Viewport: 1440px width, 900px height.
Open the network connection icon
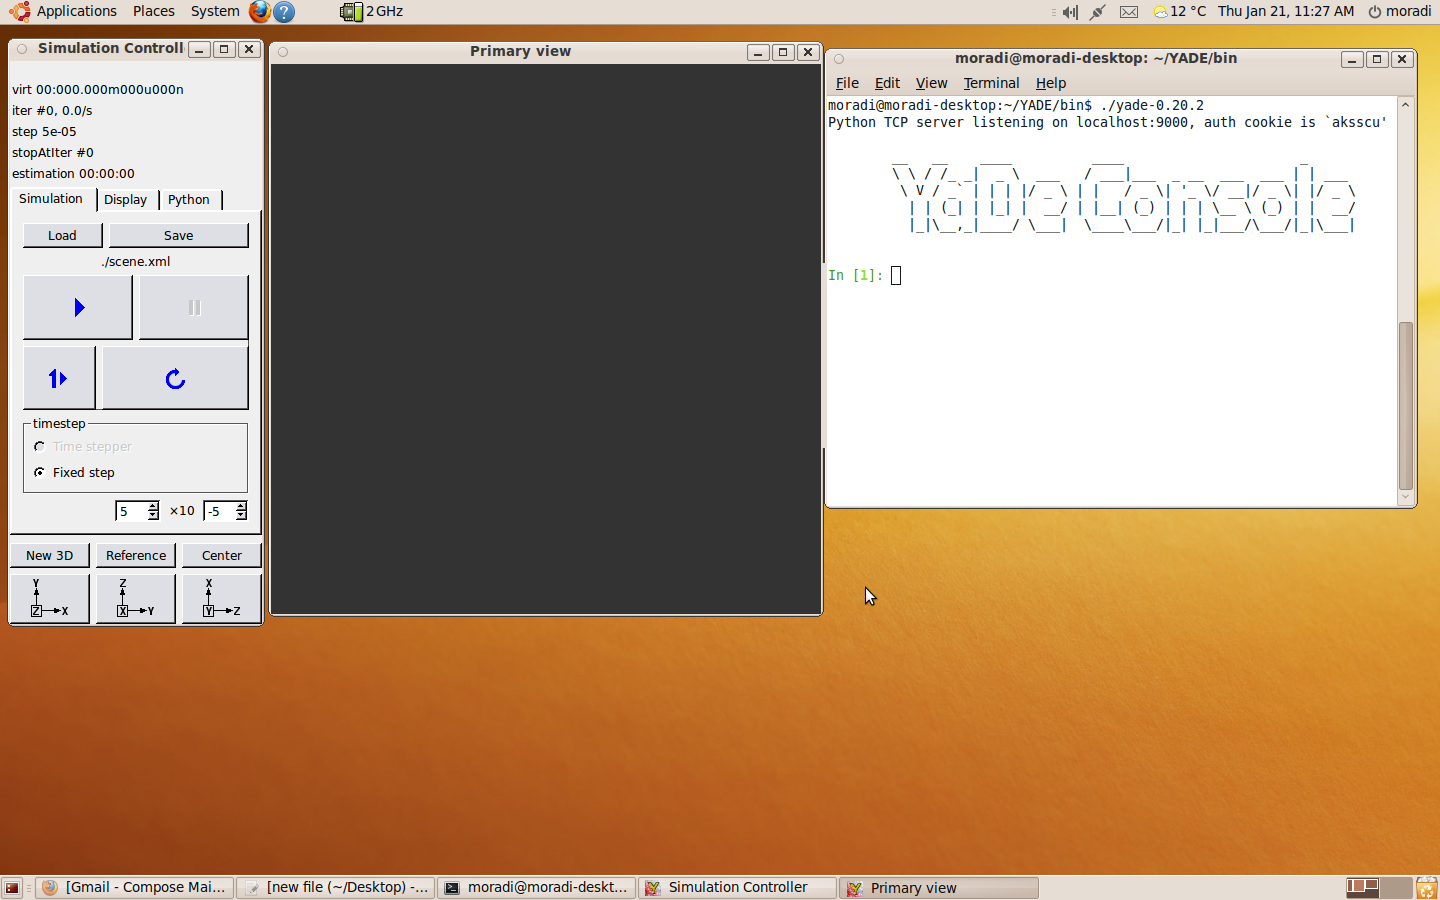click(x=1098, y=12)
